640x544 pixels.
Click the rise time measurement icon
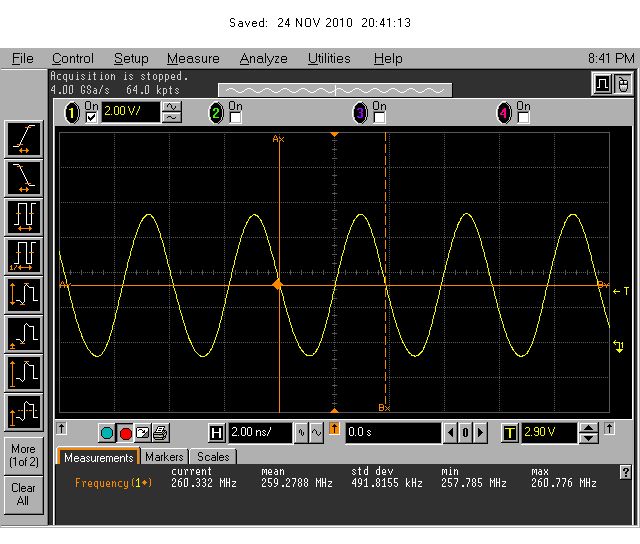[24, 138]
